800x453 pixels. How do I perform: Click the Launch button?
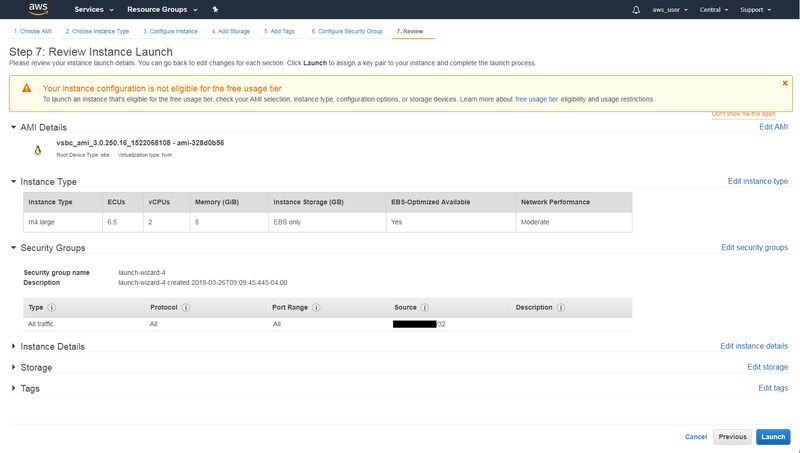tap(773, 437)
